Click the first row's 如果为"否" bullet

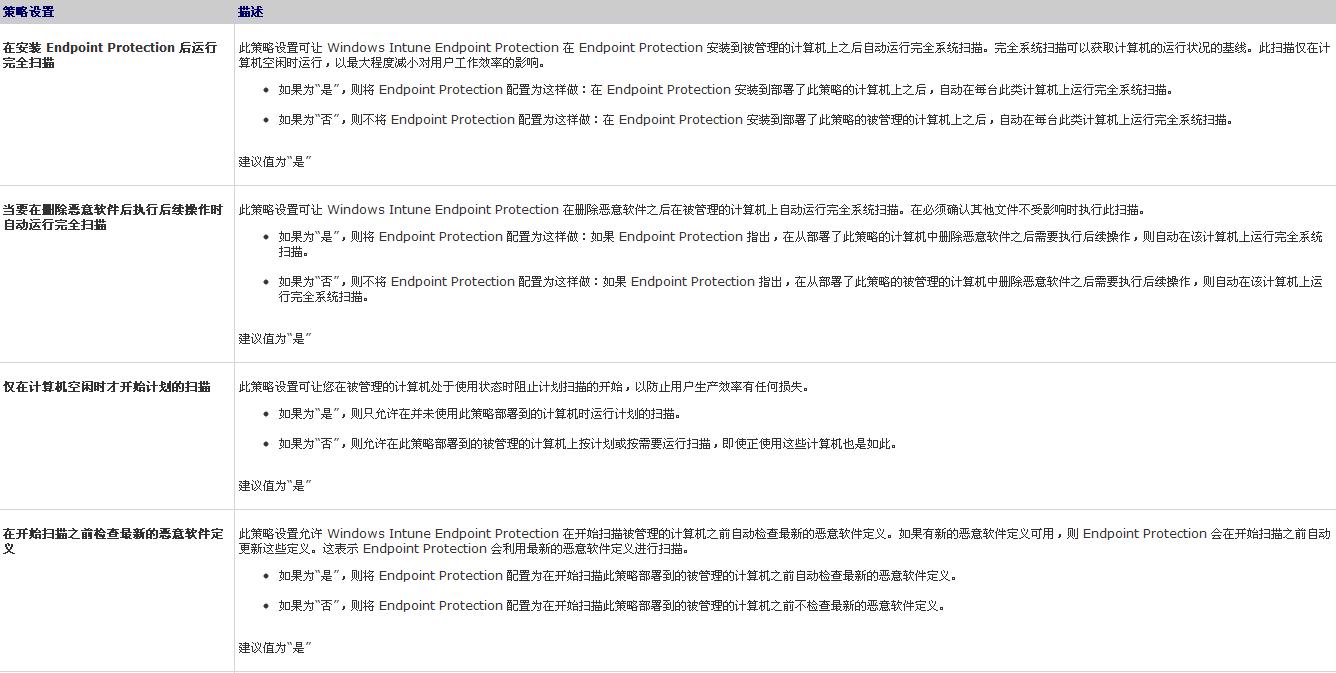pyautogui.click(x=756, y=120)
